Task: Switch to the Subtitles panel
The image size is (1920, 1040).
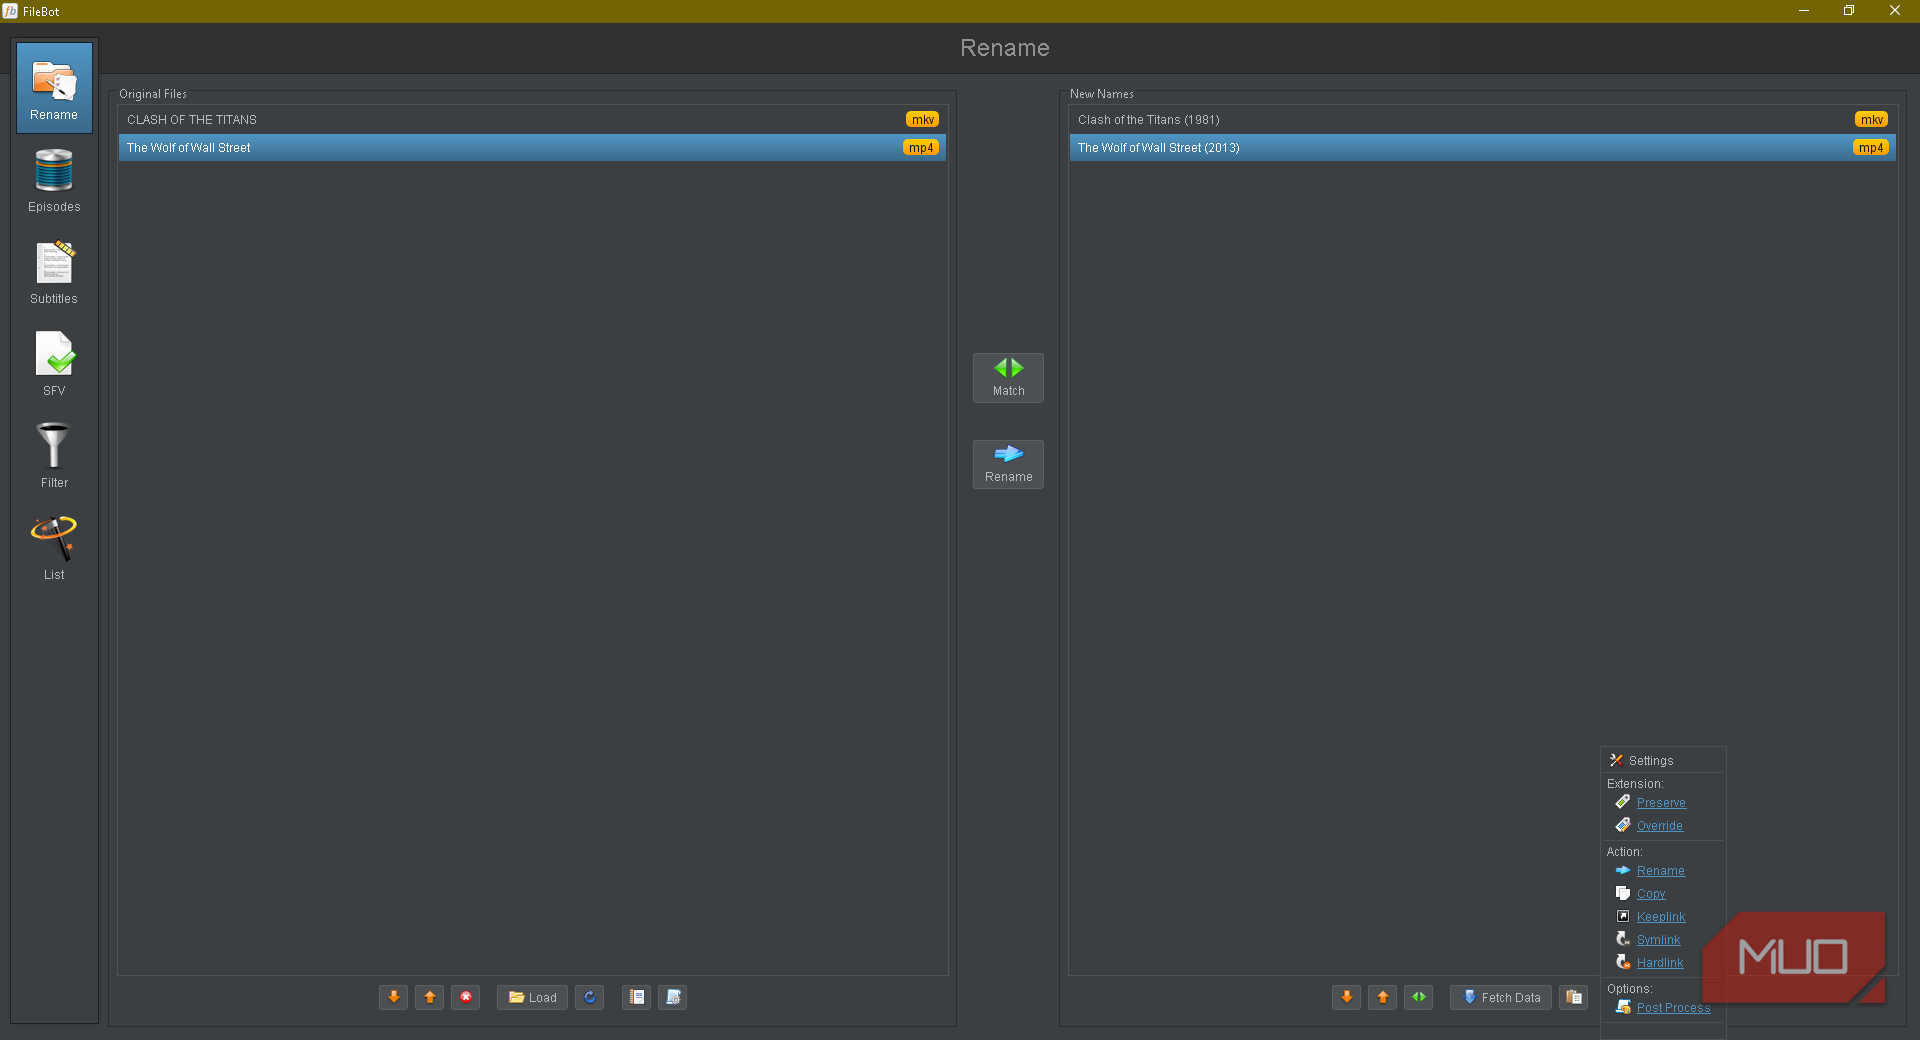Action: pos(54,272)
